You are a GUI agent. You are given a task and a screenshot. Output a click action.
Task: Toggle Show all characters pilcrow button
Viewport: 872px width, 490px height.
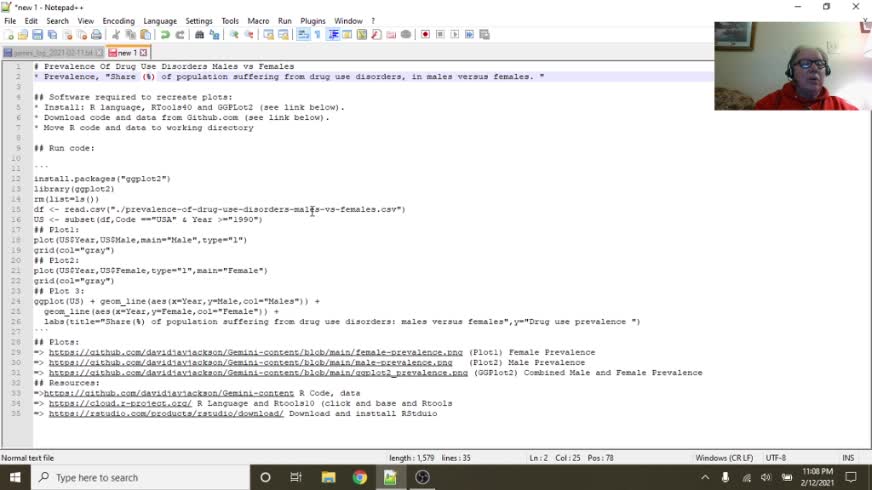[x=318, y=34]
